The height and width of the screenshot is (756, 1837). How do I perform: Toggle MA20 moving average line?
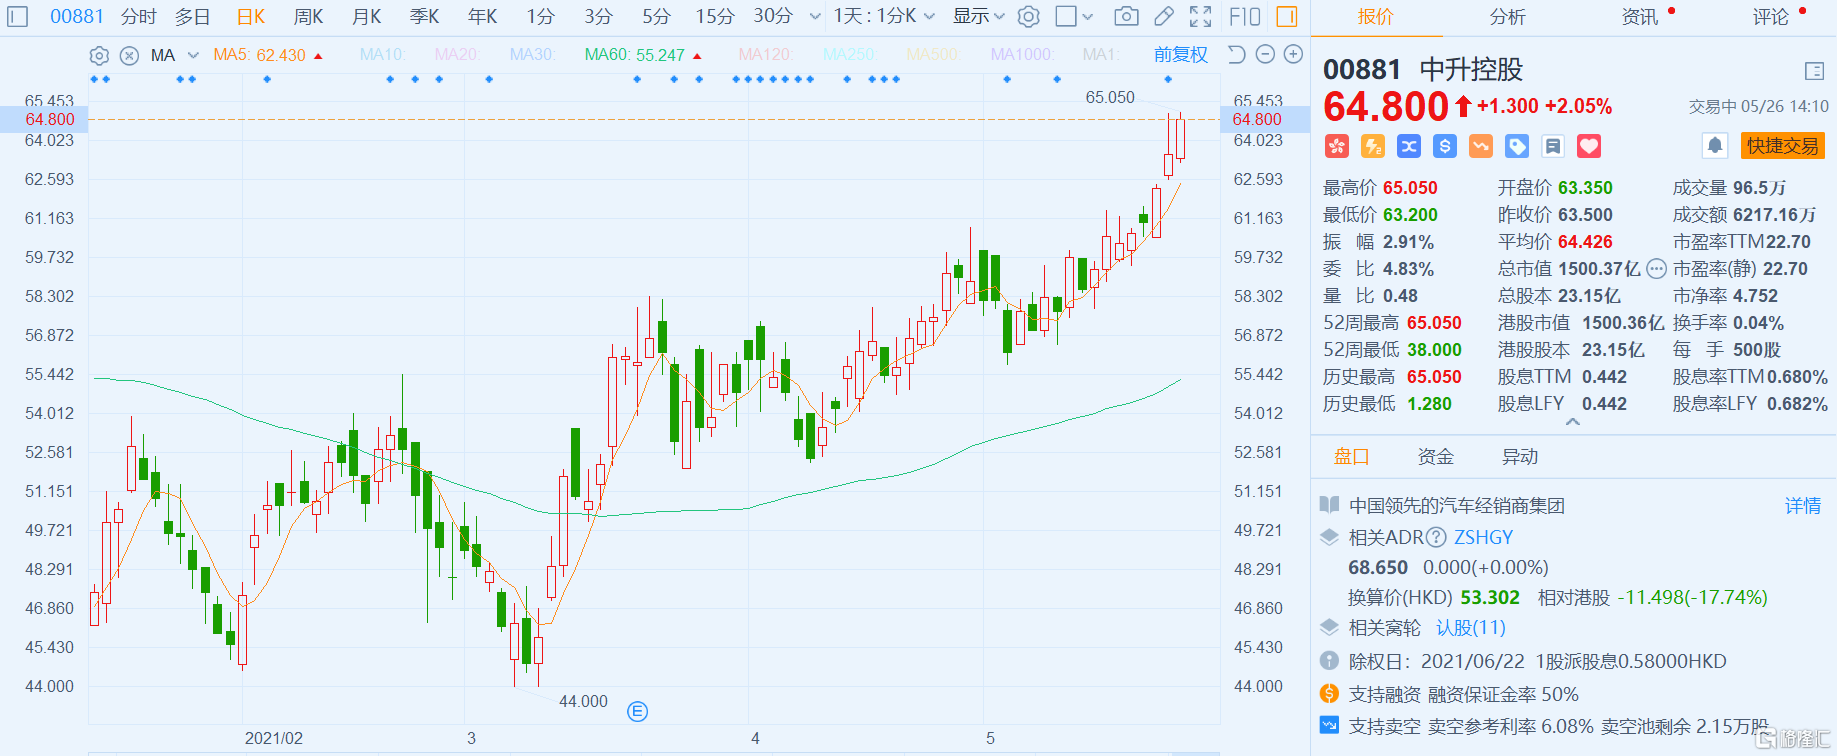pos(458,55)
